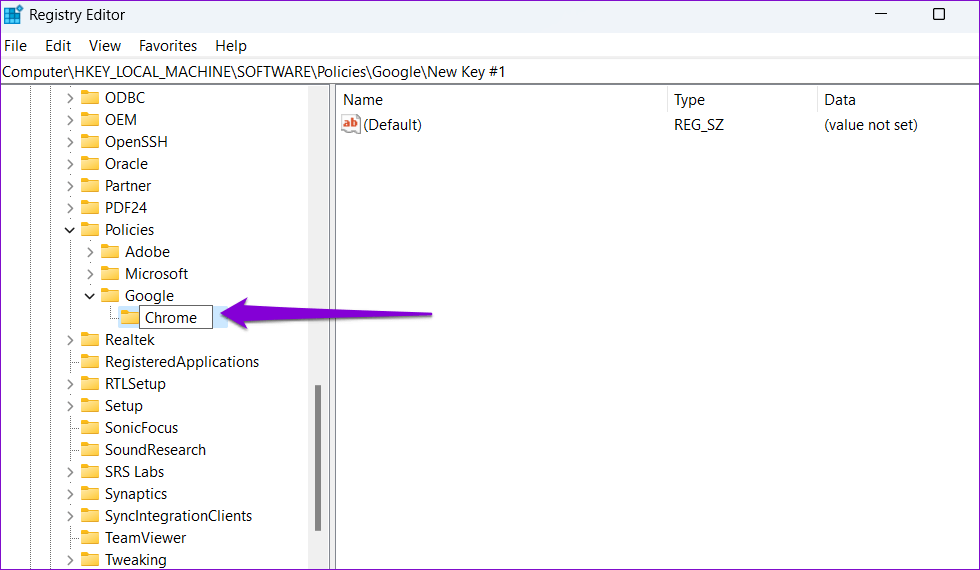
Task: Click the tree pane vertical scrollbar thumb
Action: 318,458
